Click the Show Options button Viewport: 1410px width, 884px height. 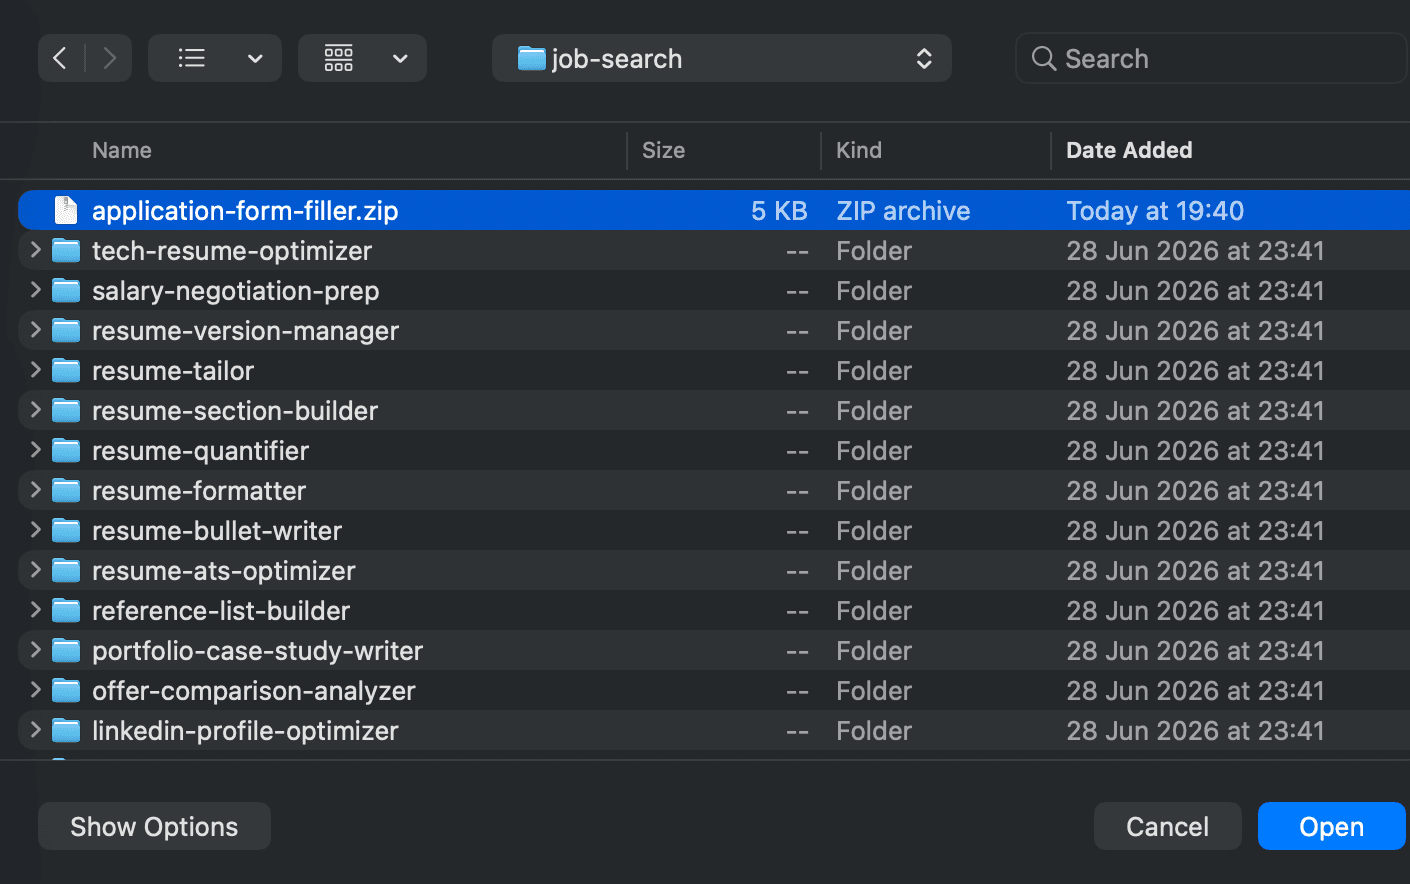(154, 826)
